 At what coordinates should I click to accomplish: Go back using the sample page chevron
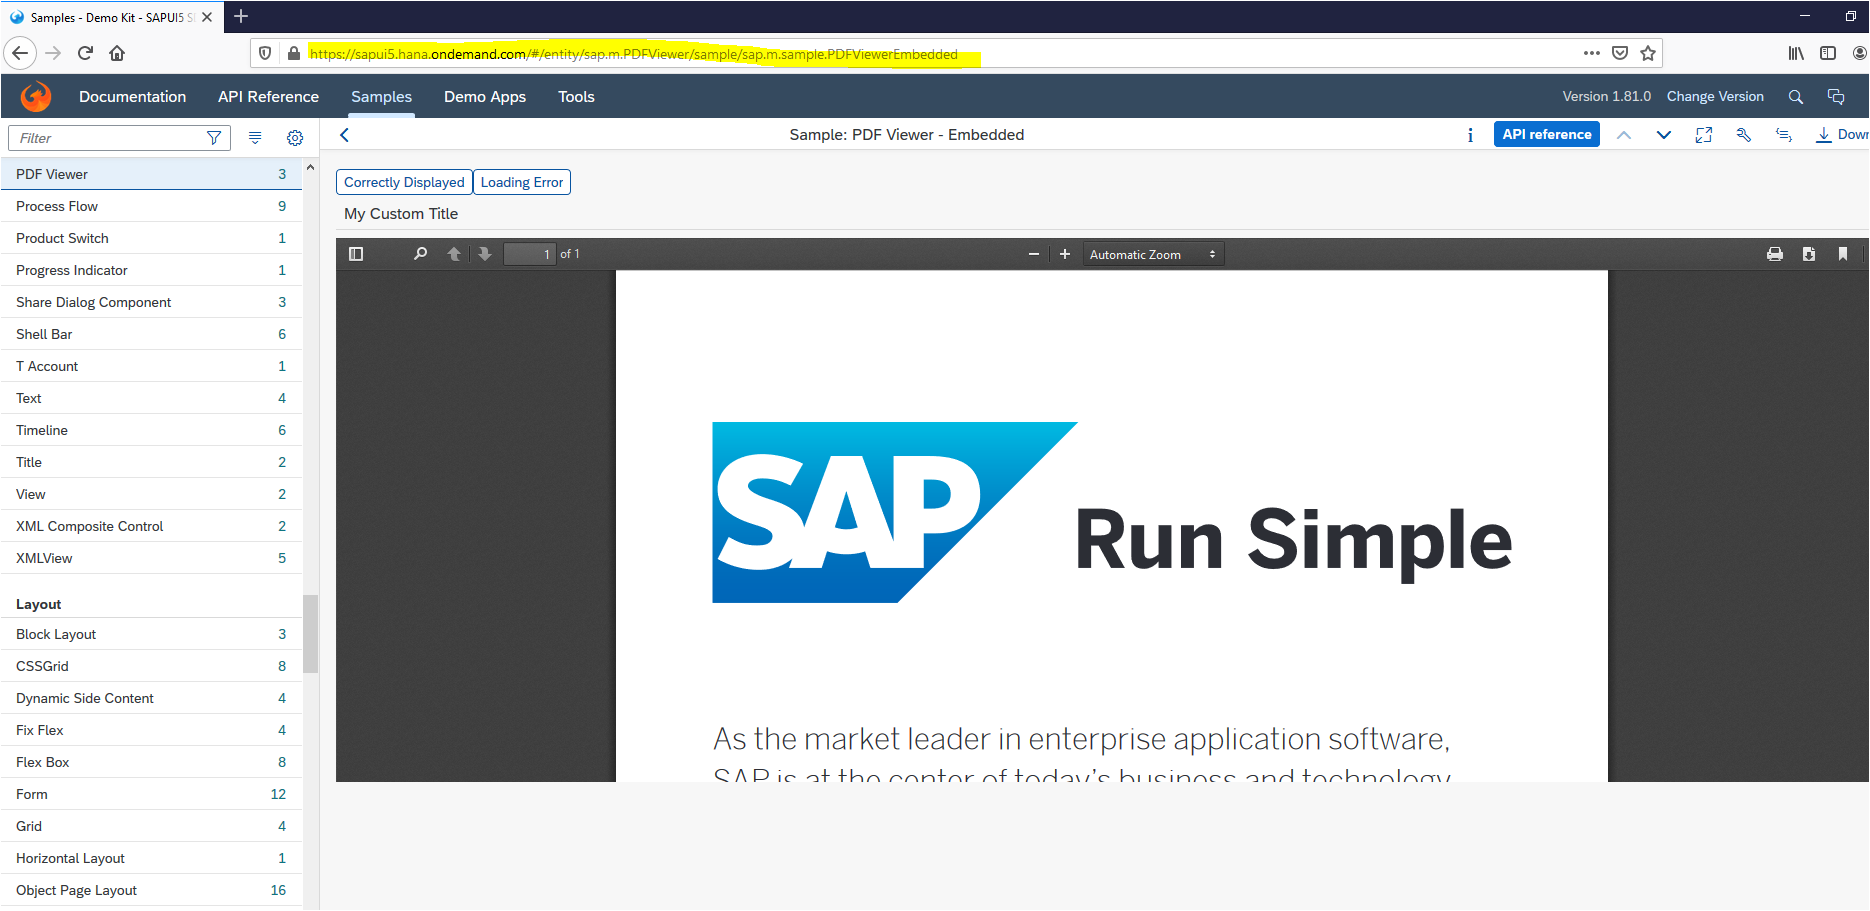[345, 135]
